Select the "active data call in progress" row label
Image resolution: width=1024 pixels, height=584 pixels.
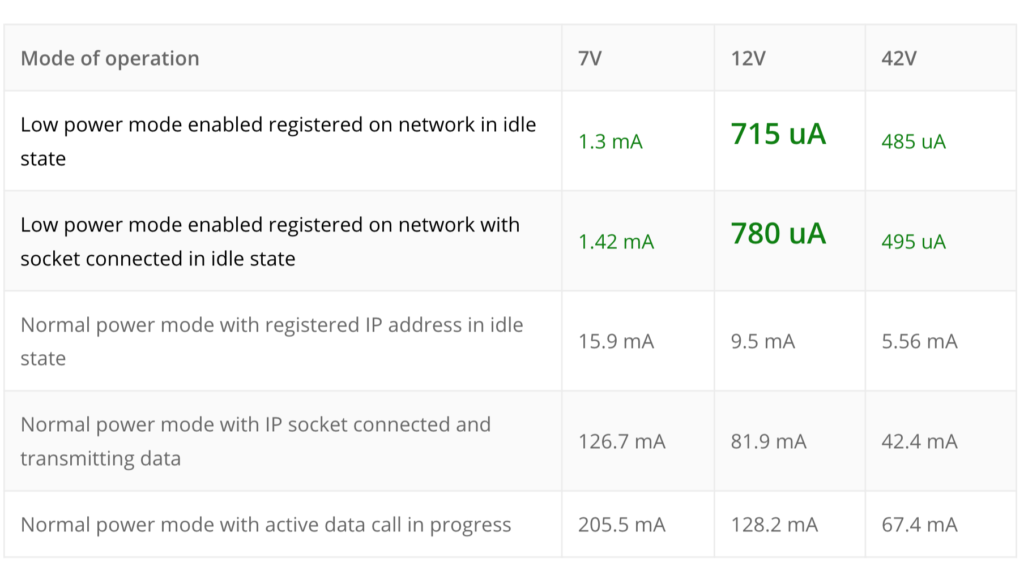click(266, 525)
